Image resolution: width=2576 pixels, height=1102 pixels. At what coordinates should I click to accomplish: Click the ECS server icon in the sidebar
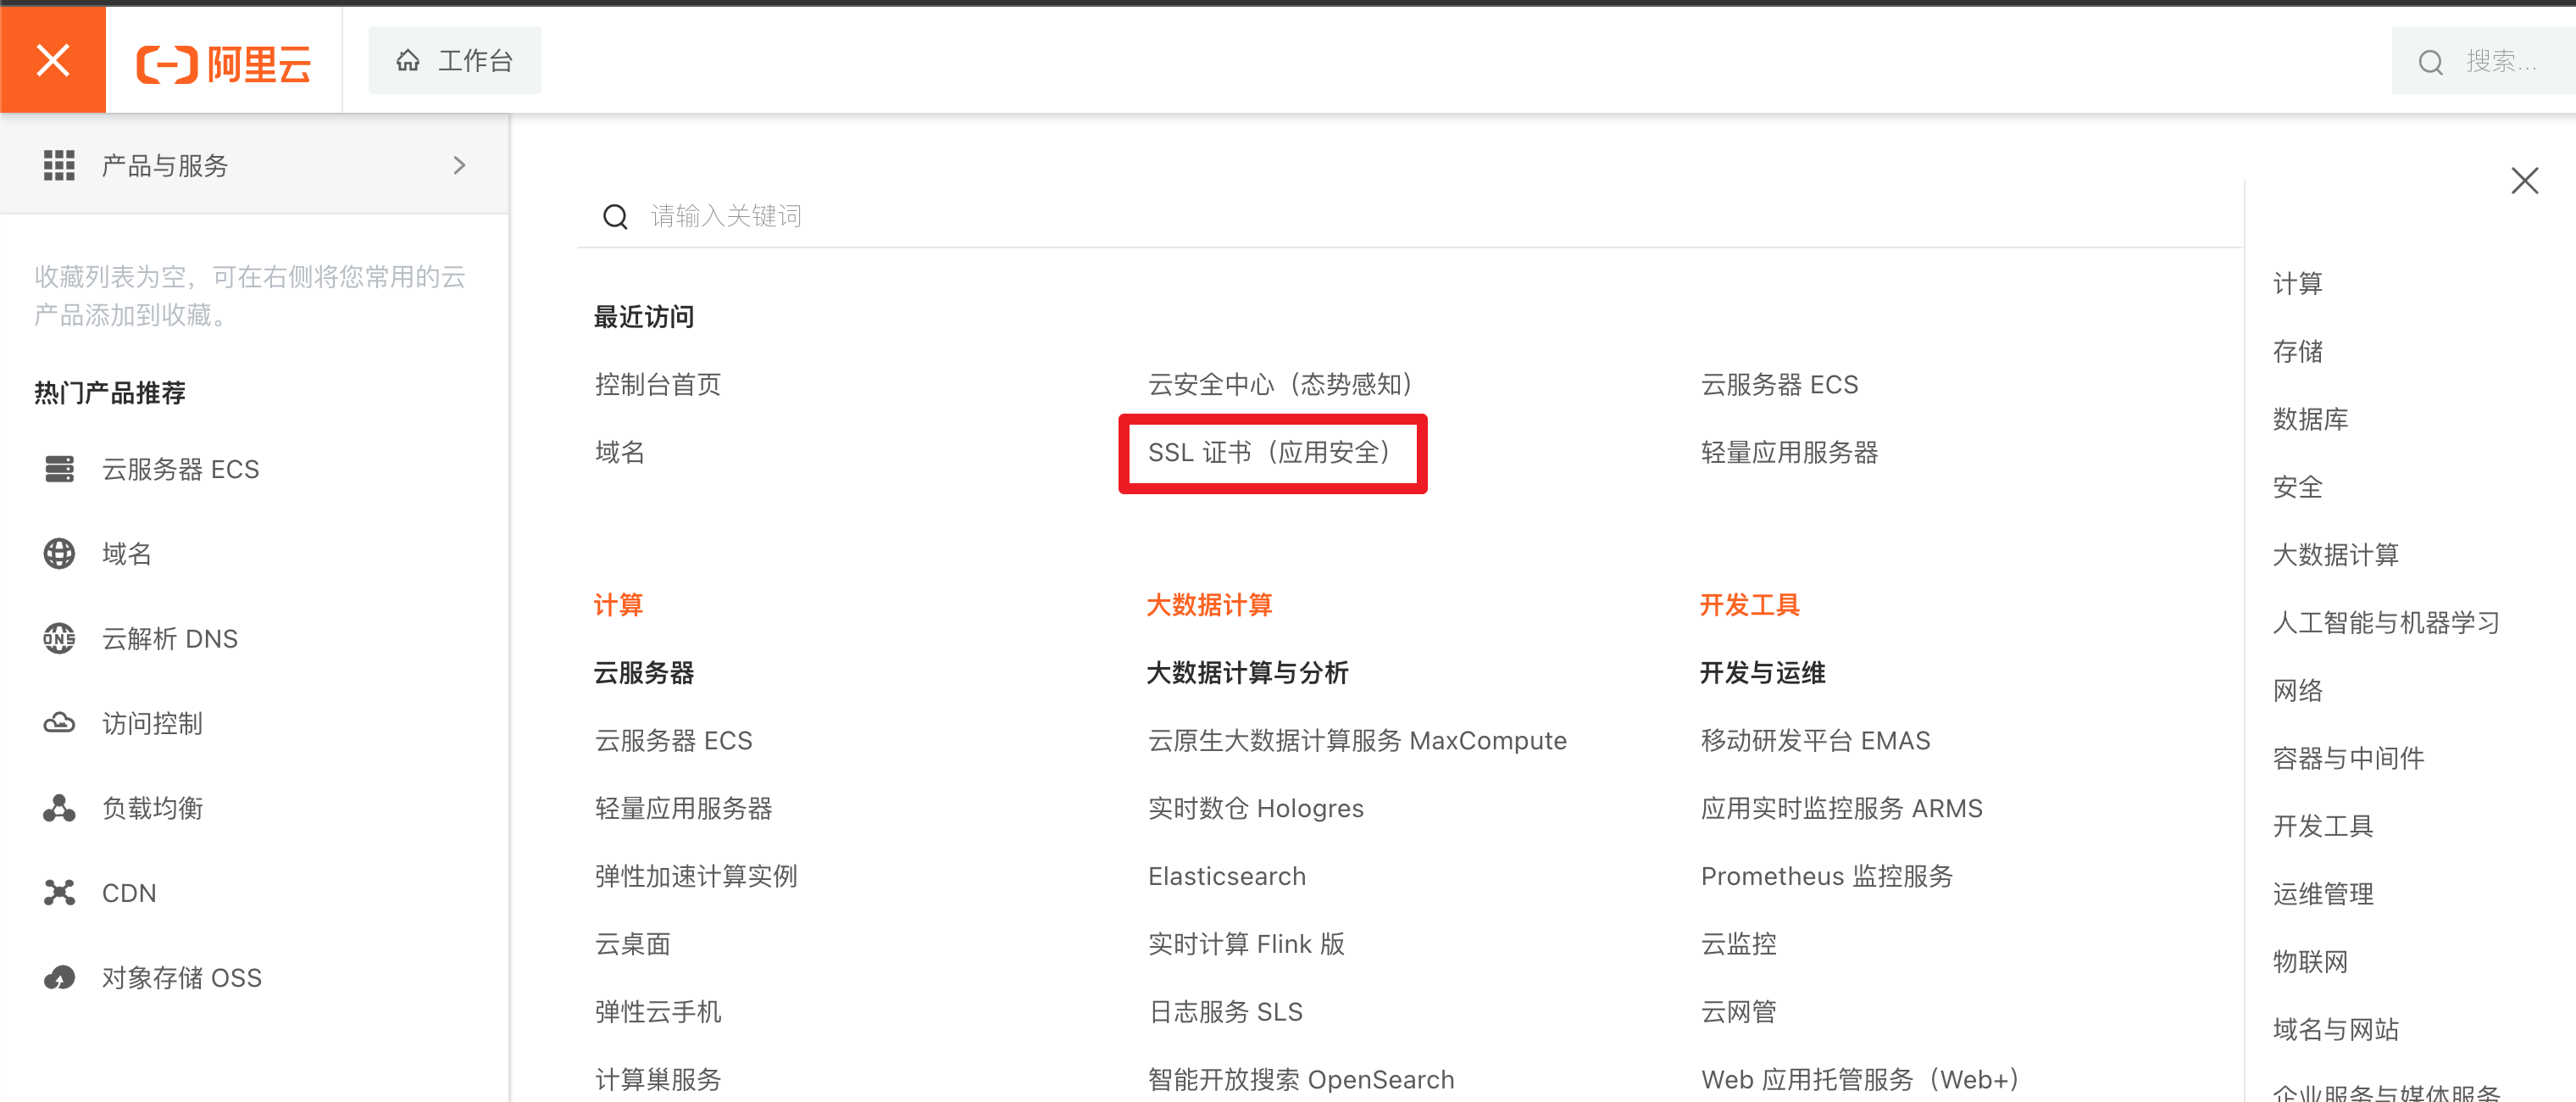pos(59,469)
